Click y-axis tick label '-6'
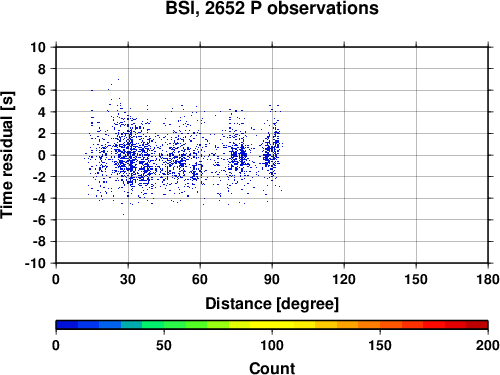The image size is (500, 375). point(39,220)
